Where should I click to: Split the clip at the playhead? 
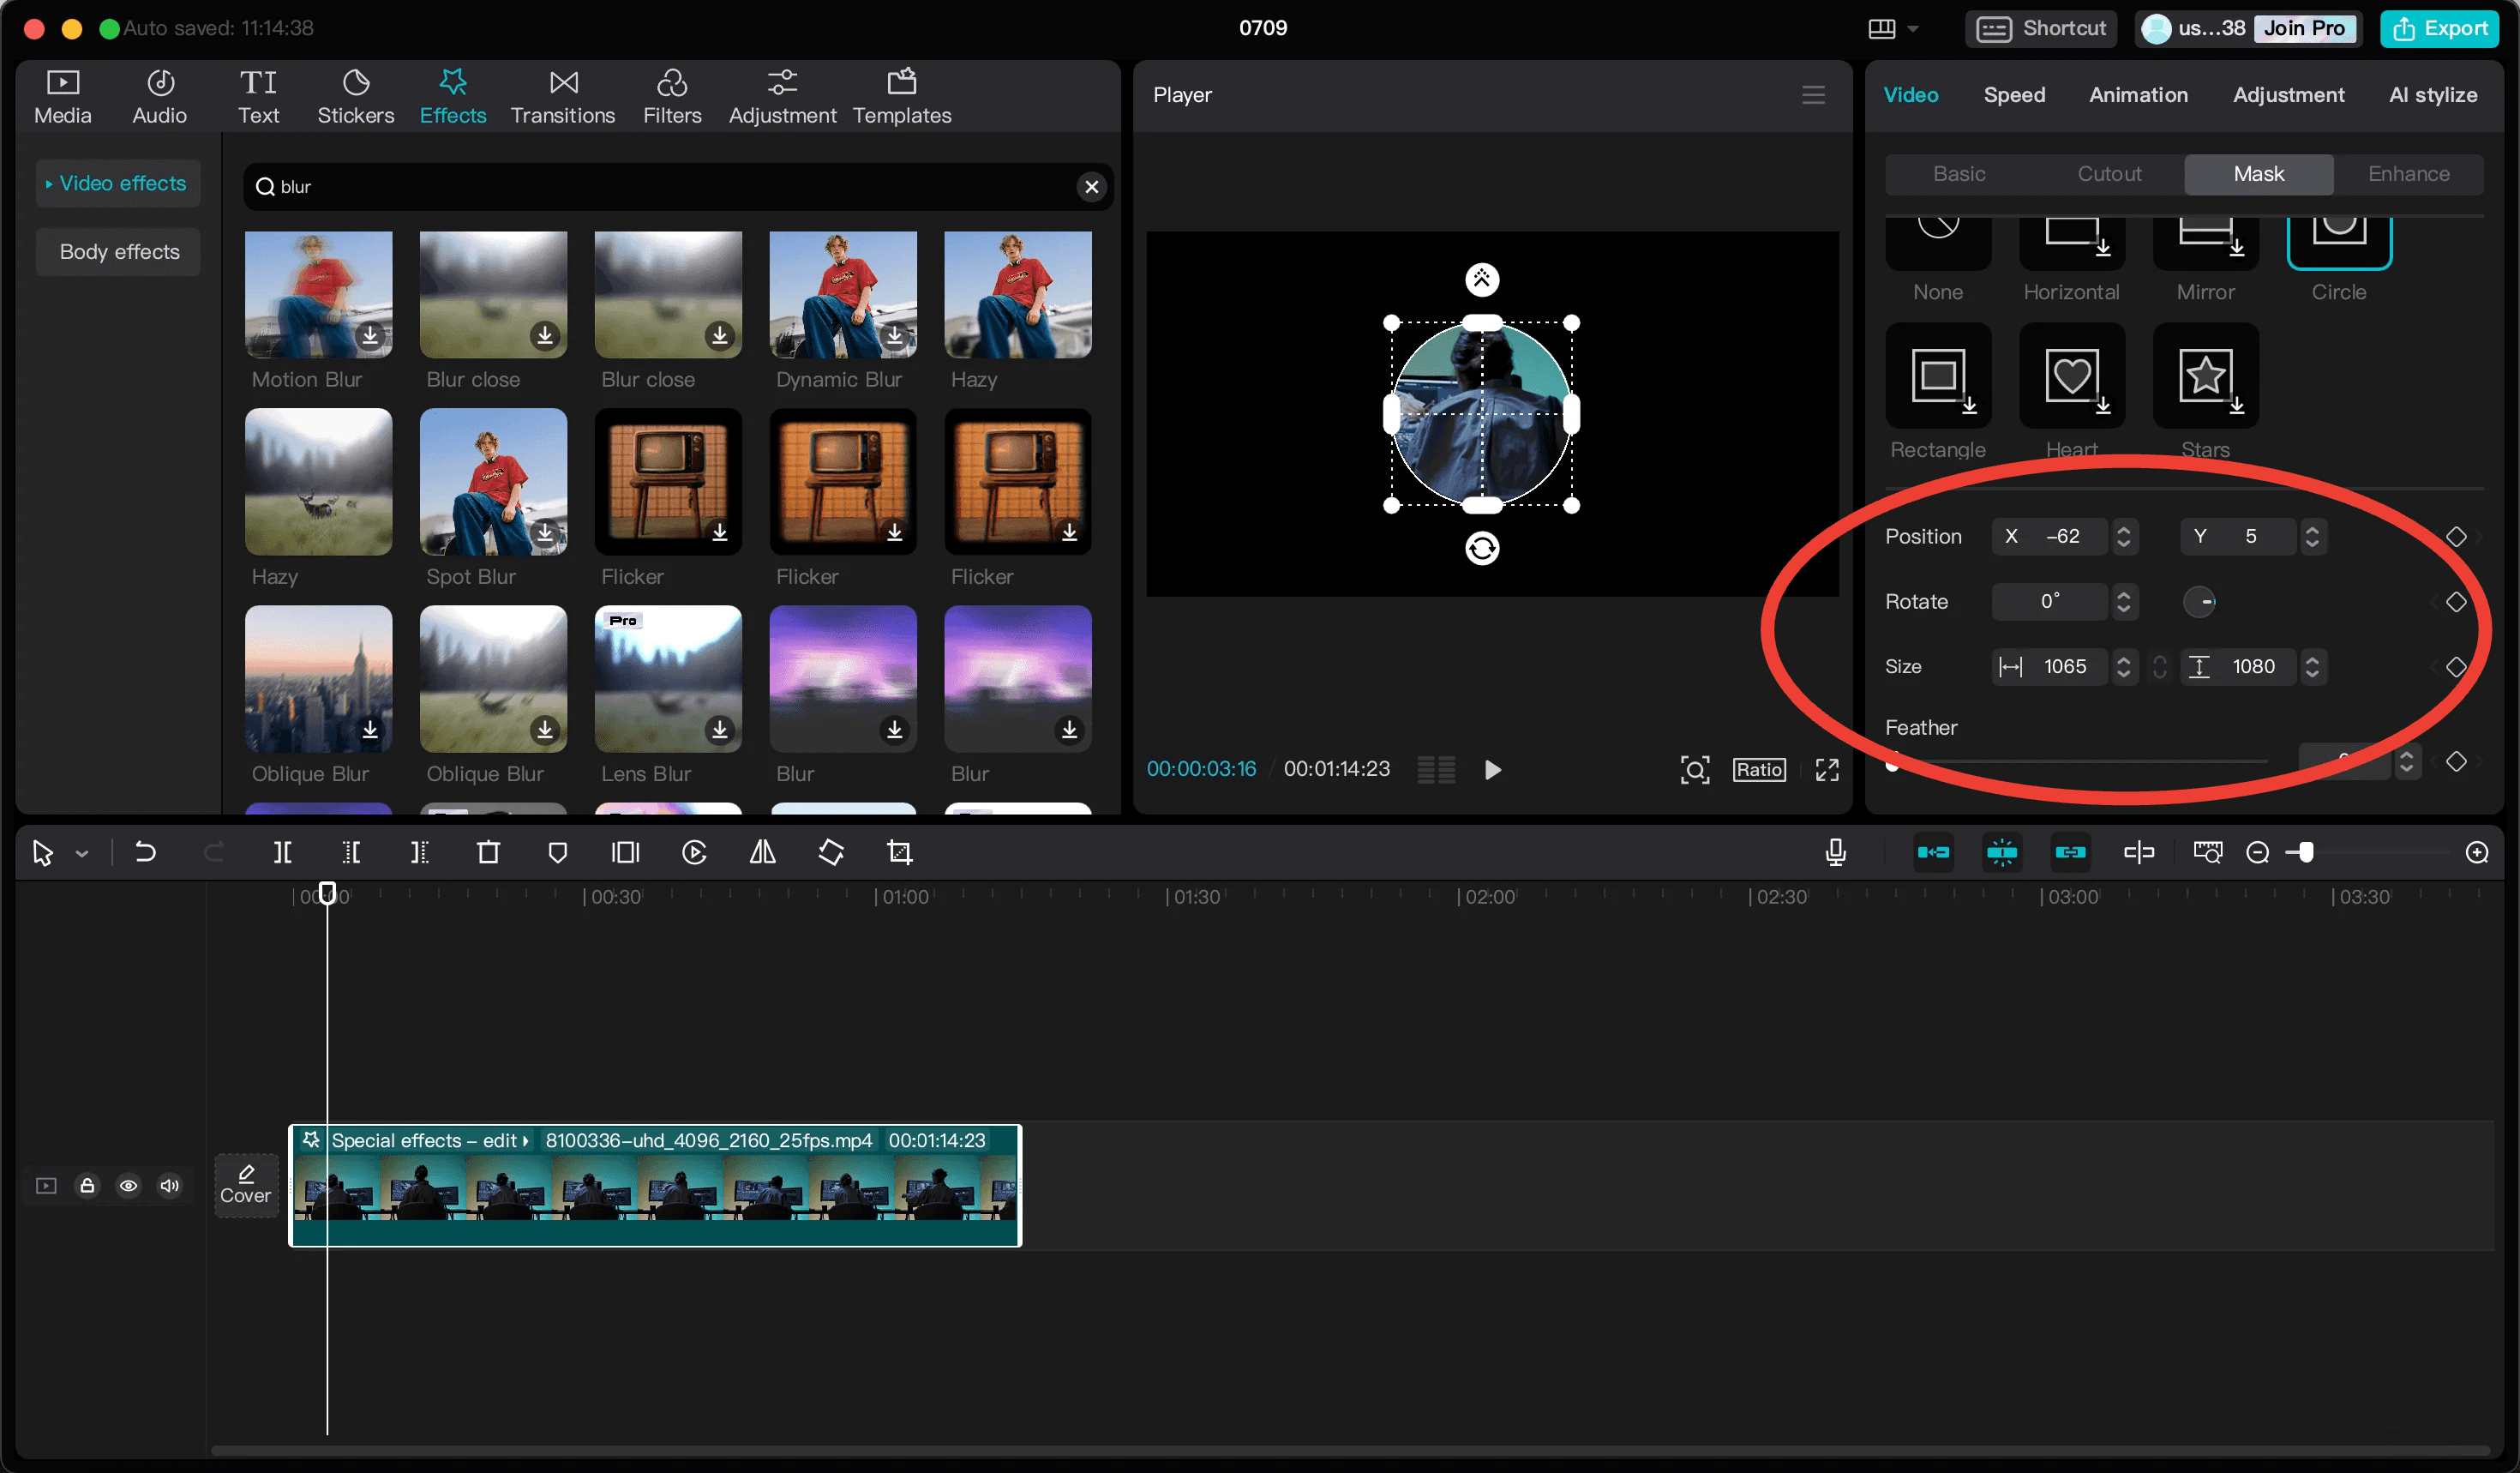pos(283,852)
